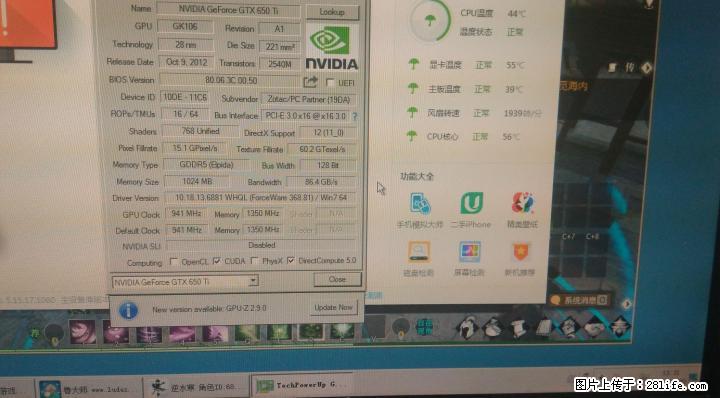Click the orange shield icon in 功能大全
The width and height of the screenshot is (720, 398).
pyautogui.click(x=521, y=252)
